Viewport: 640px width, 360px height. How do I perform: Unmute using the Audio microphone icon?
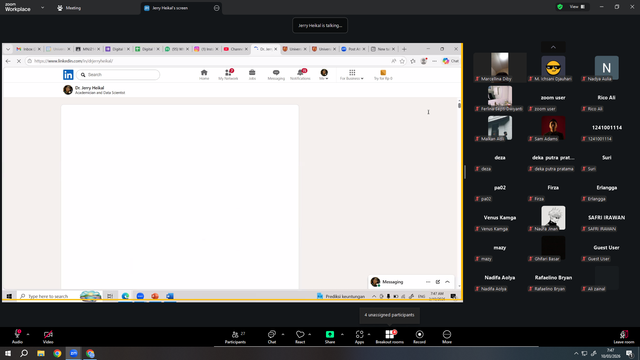[18, 334]
